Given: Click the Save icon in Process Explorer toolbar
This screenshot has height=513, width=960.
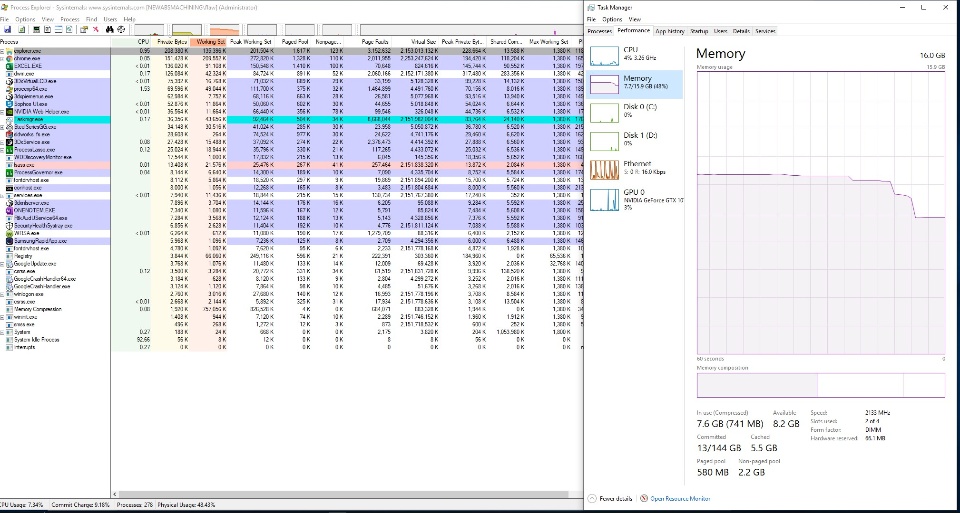Looking at the screenshot, I should tap(7, 29).
